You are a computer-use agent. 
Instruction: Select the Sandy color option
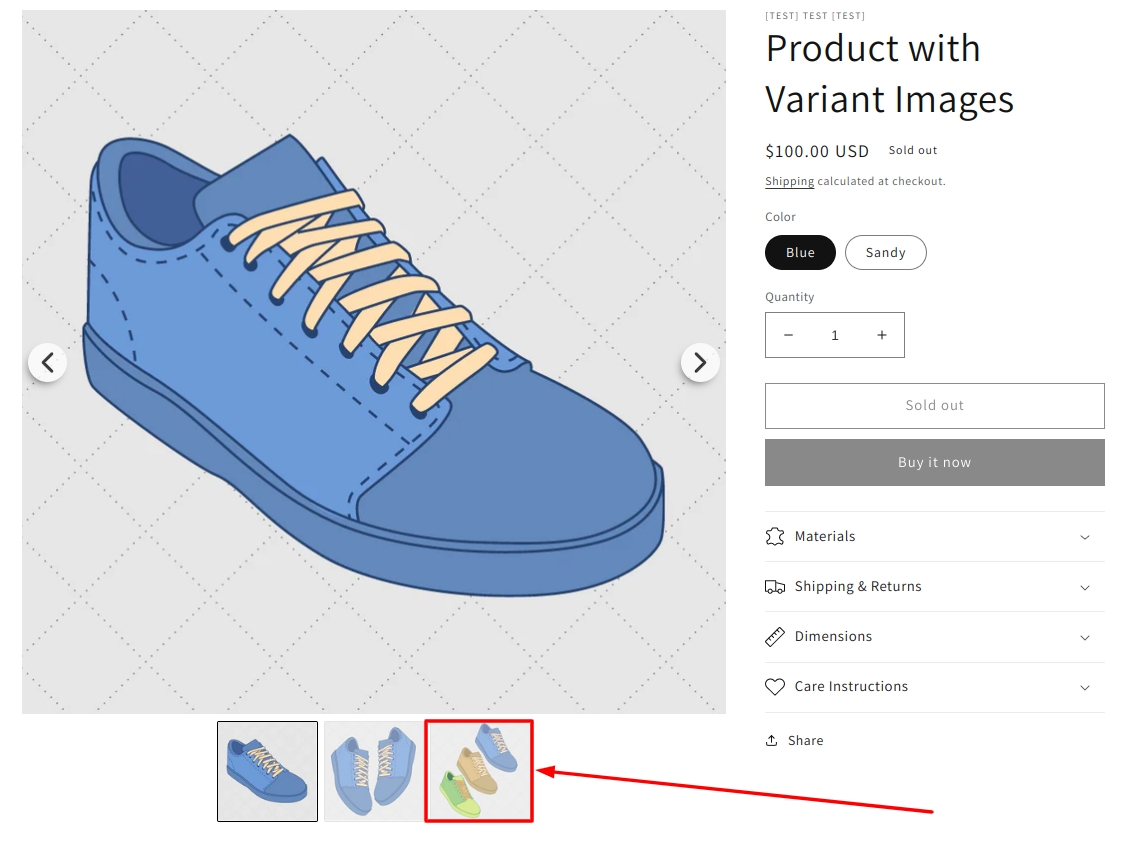885,253
